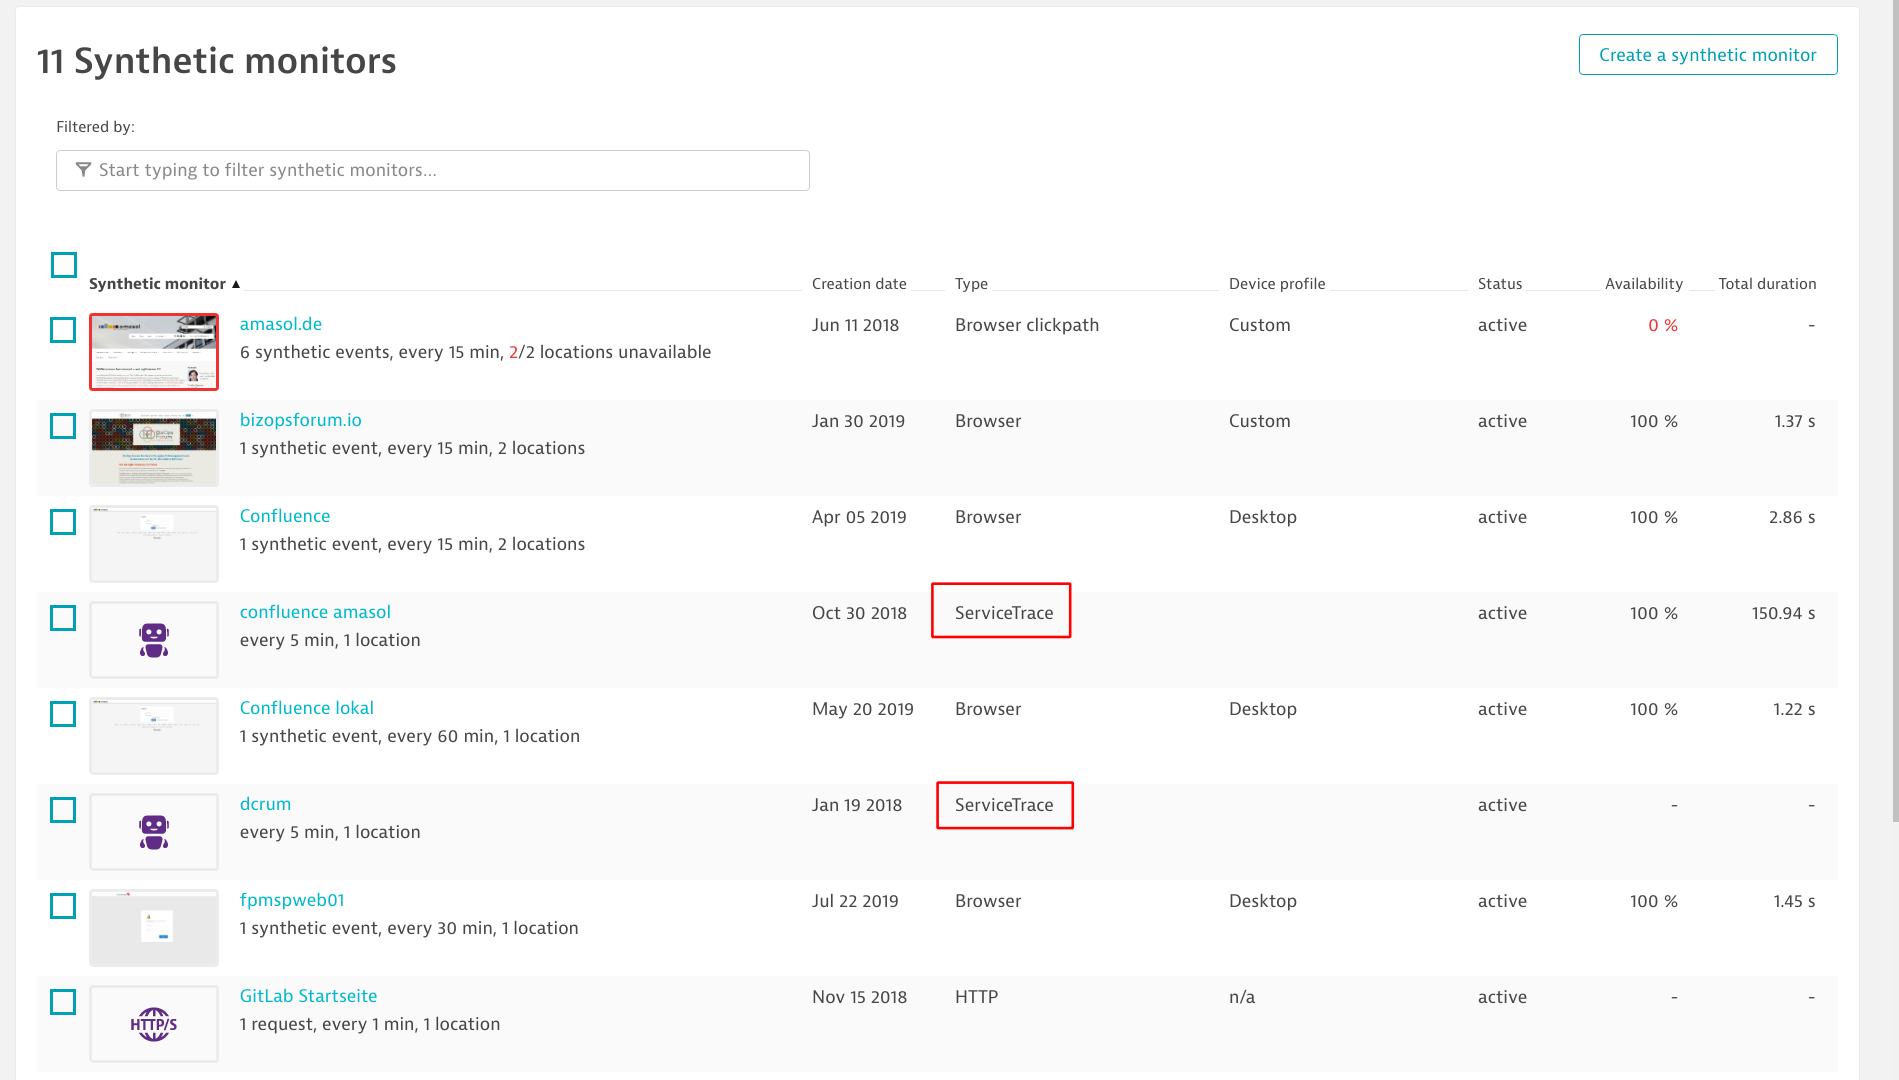Screen dimensions: 1899x1080
Task: Click active status in GitLab Startseite row
Action: click(x=1502, y=997)
